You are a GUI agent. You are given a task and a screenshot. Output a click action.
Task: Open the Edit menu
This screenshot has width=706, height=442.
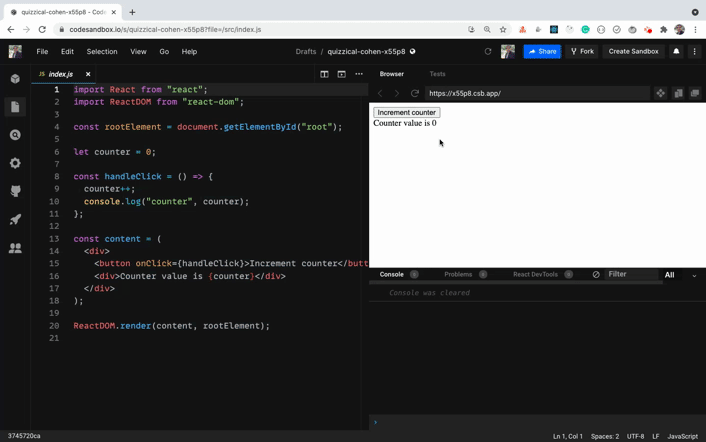pos(68,51)
